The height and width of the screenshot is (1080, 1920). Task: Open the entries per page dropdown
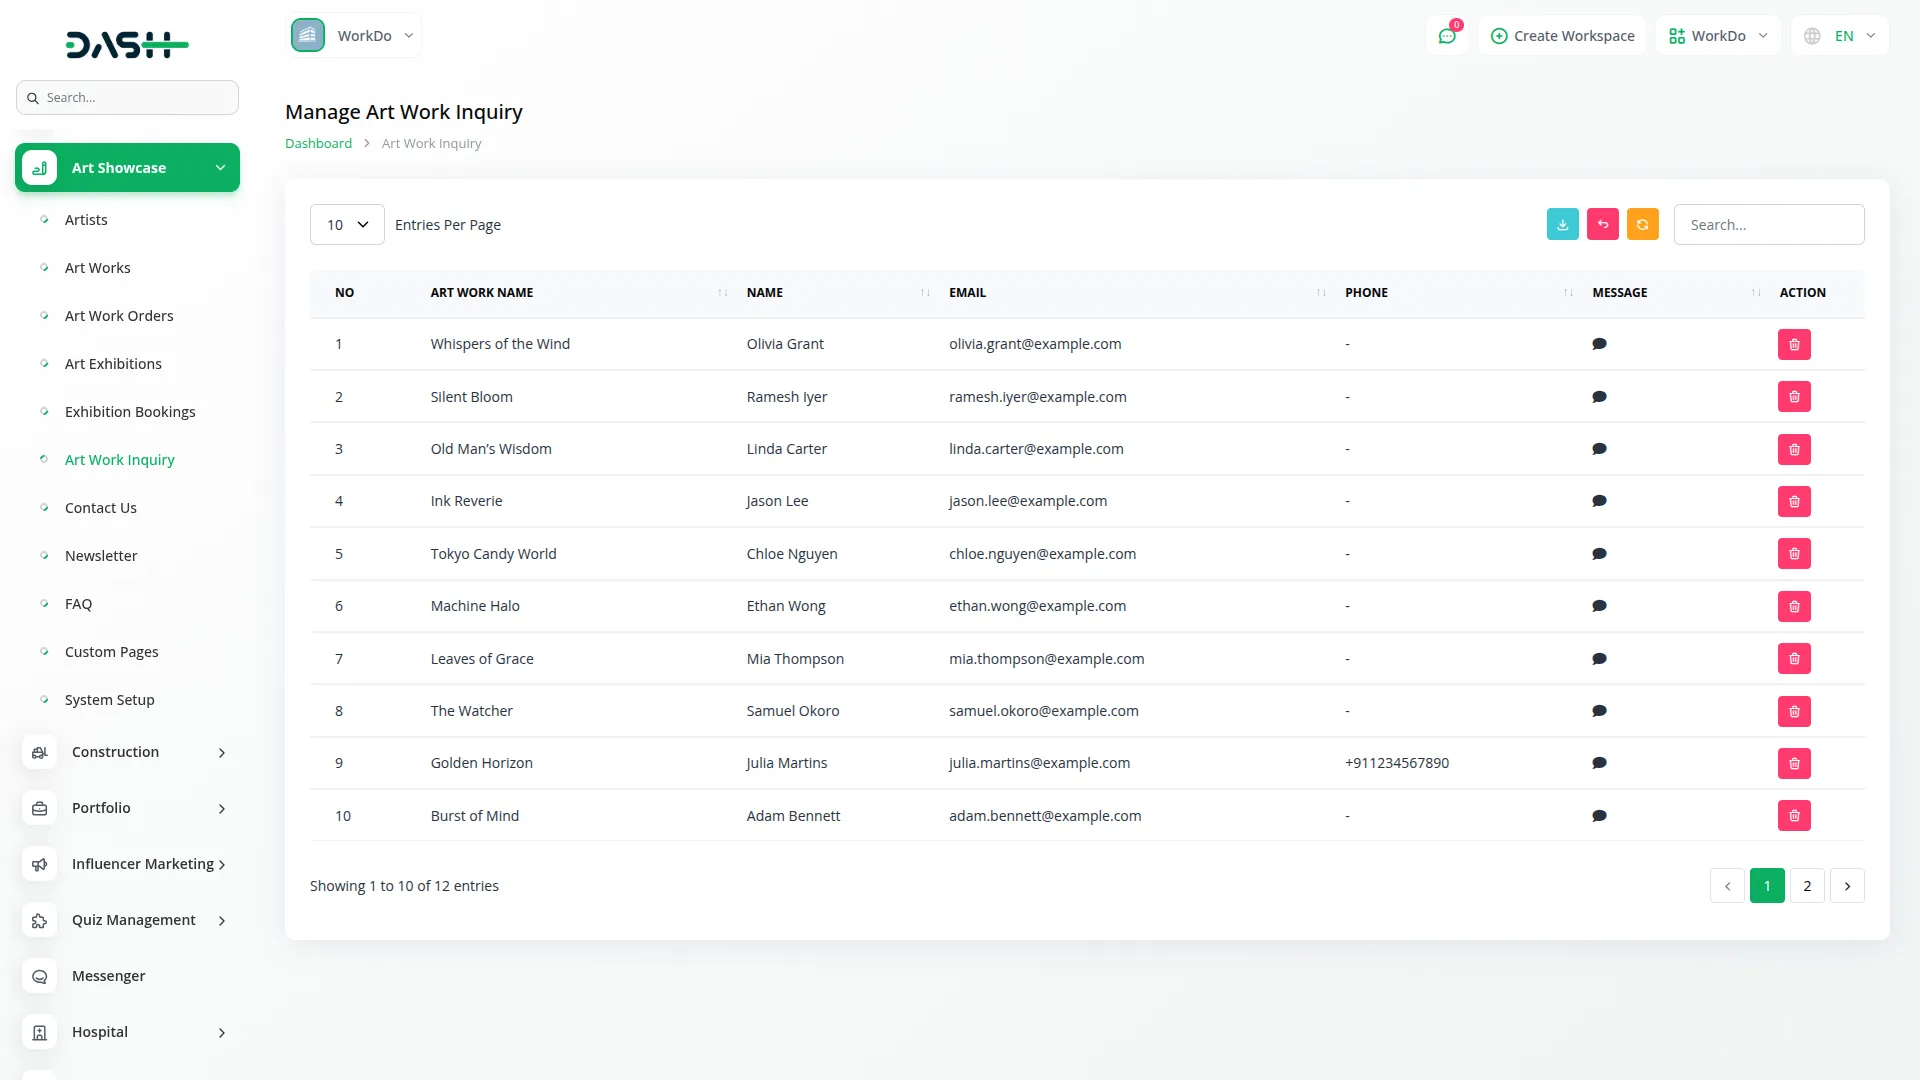pos(347,225)
